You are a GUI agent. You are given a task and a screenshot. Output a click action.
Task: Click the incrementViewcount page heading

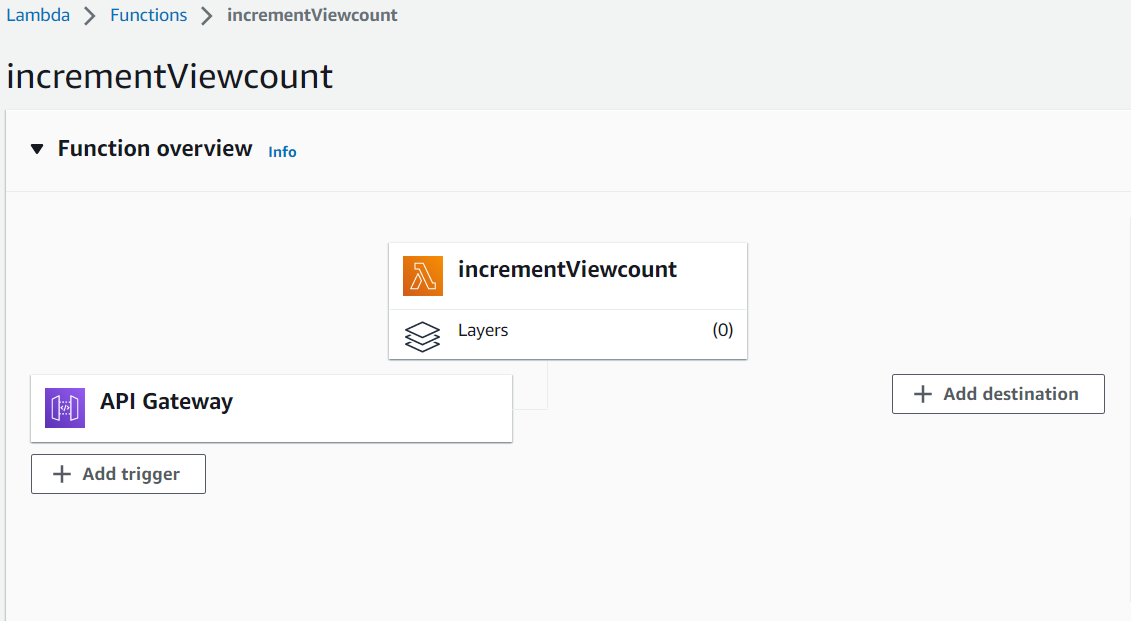[x=170, y=76]
